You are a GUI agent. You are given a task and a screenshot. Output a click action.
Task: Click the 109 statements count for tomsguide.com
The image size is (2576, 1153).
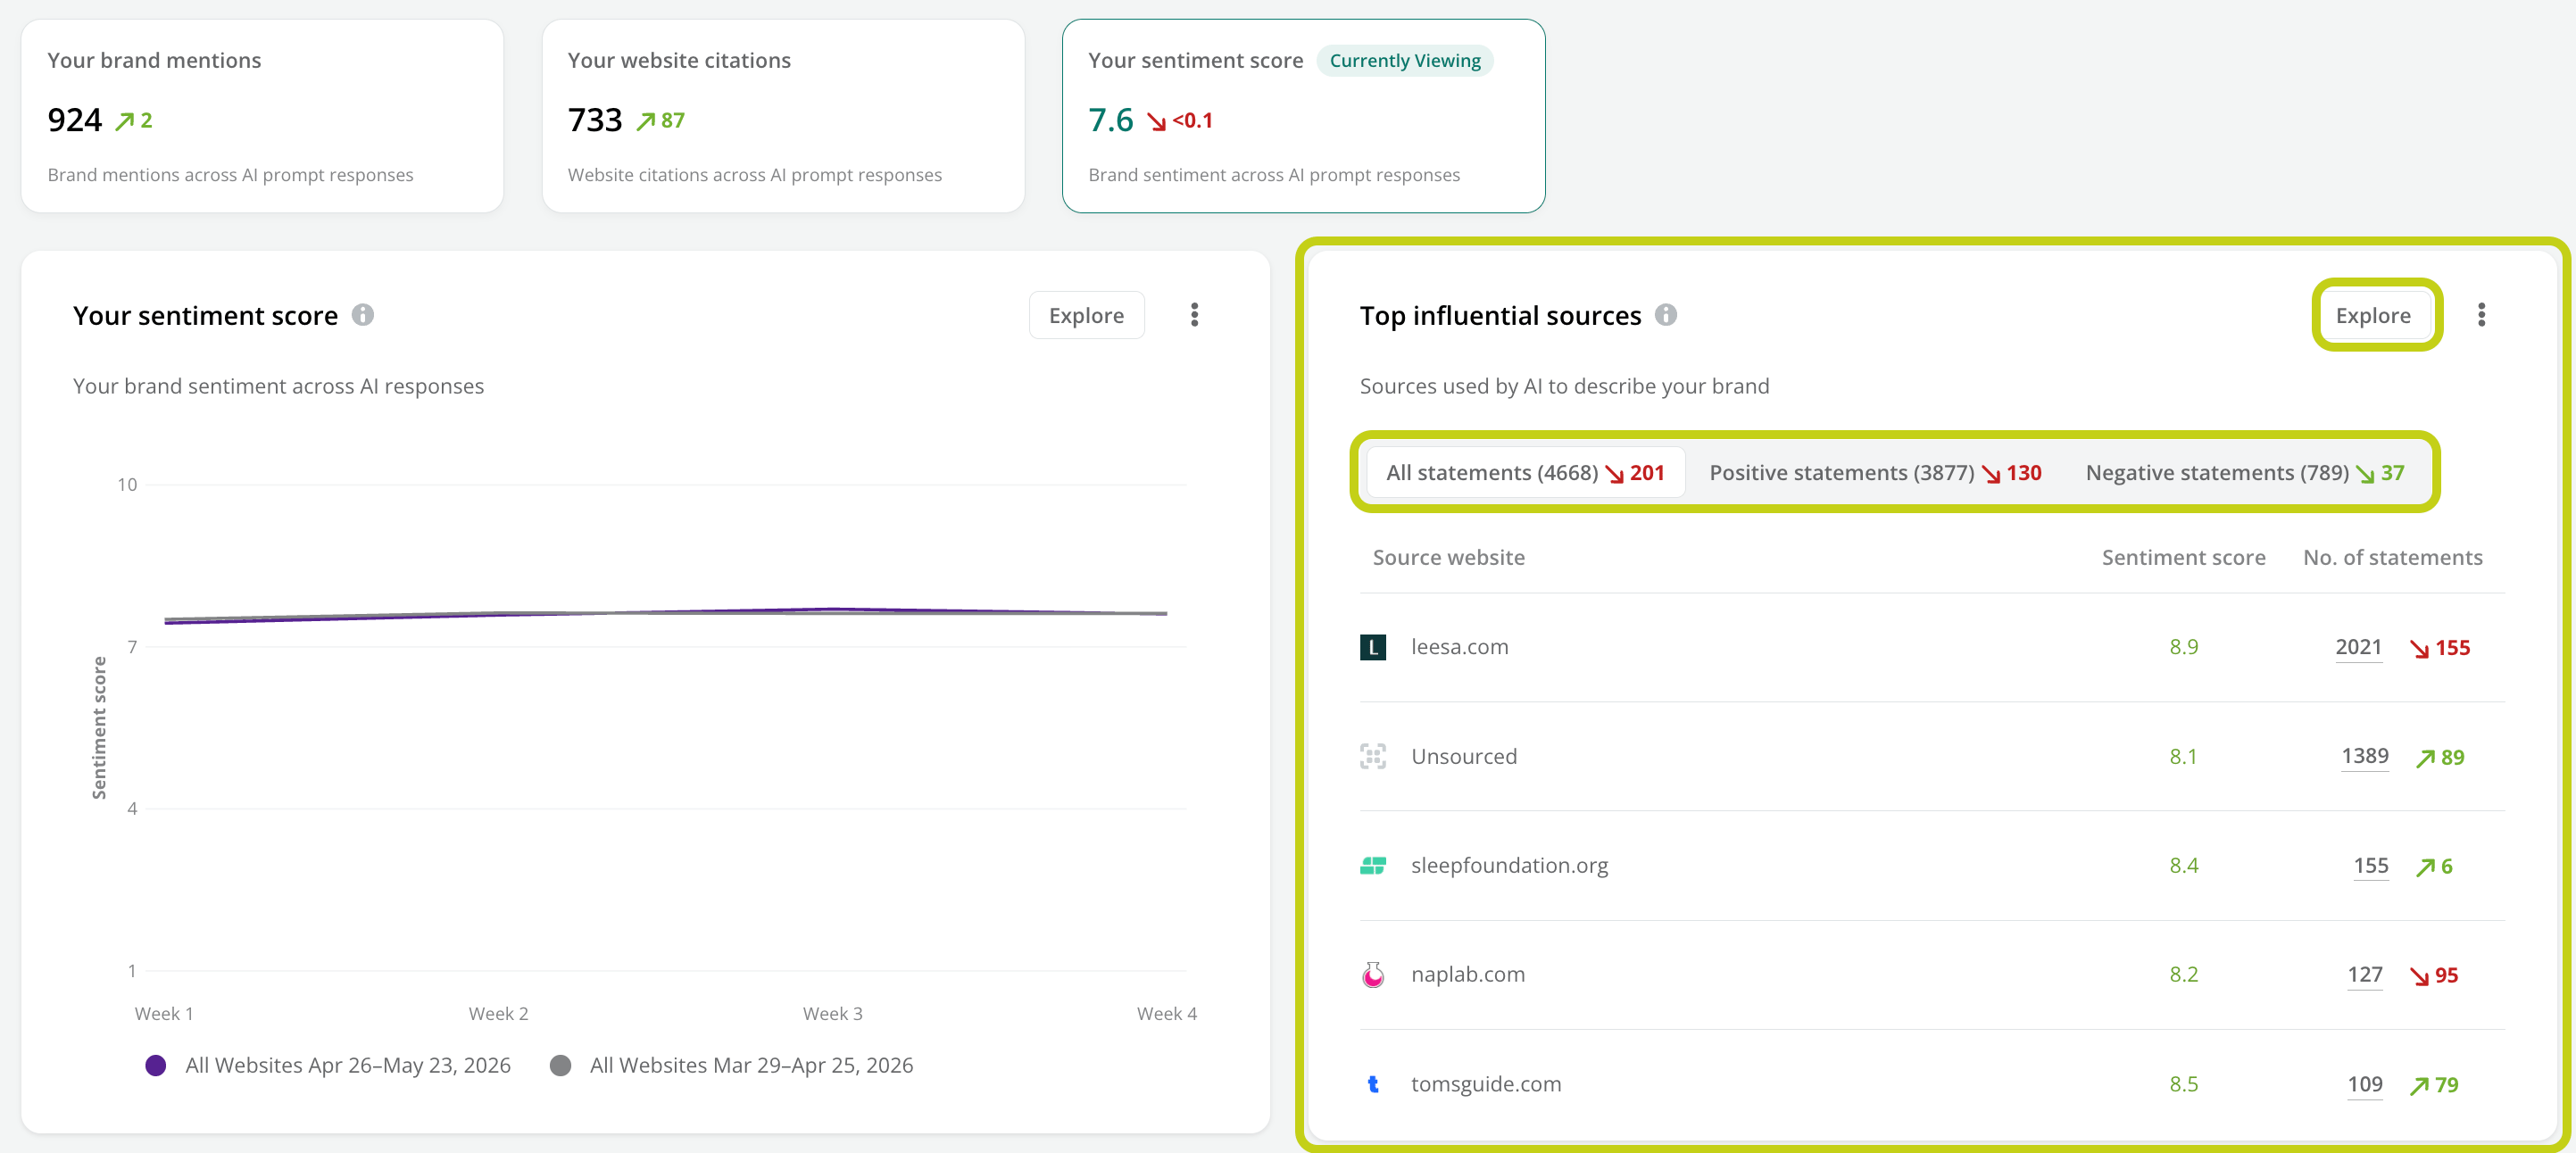pos(2364,1084)
